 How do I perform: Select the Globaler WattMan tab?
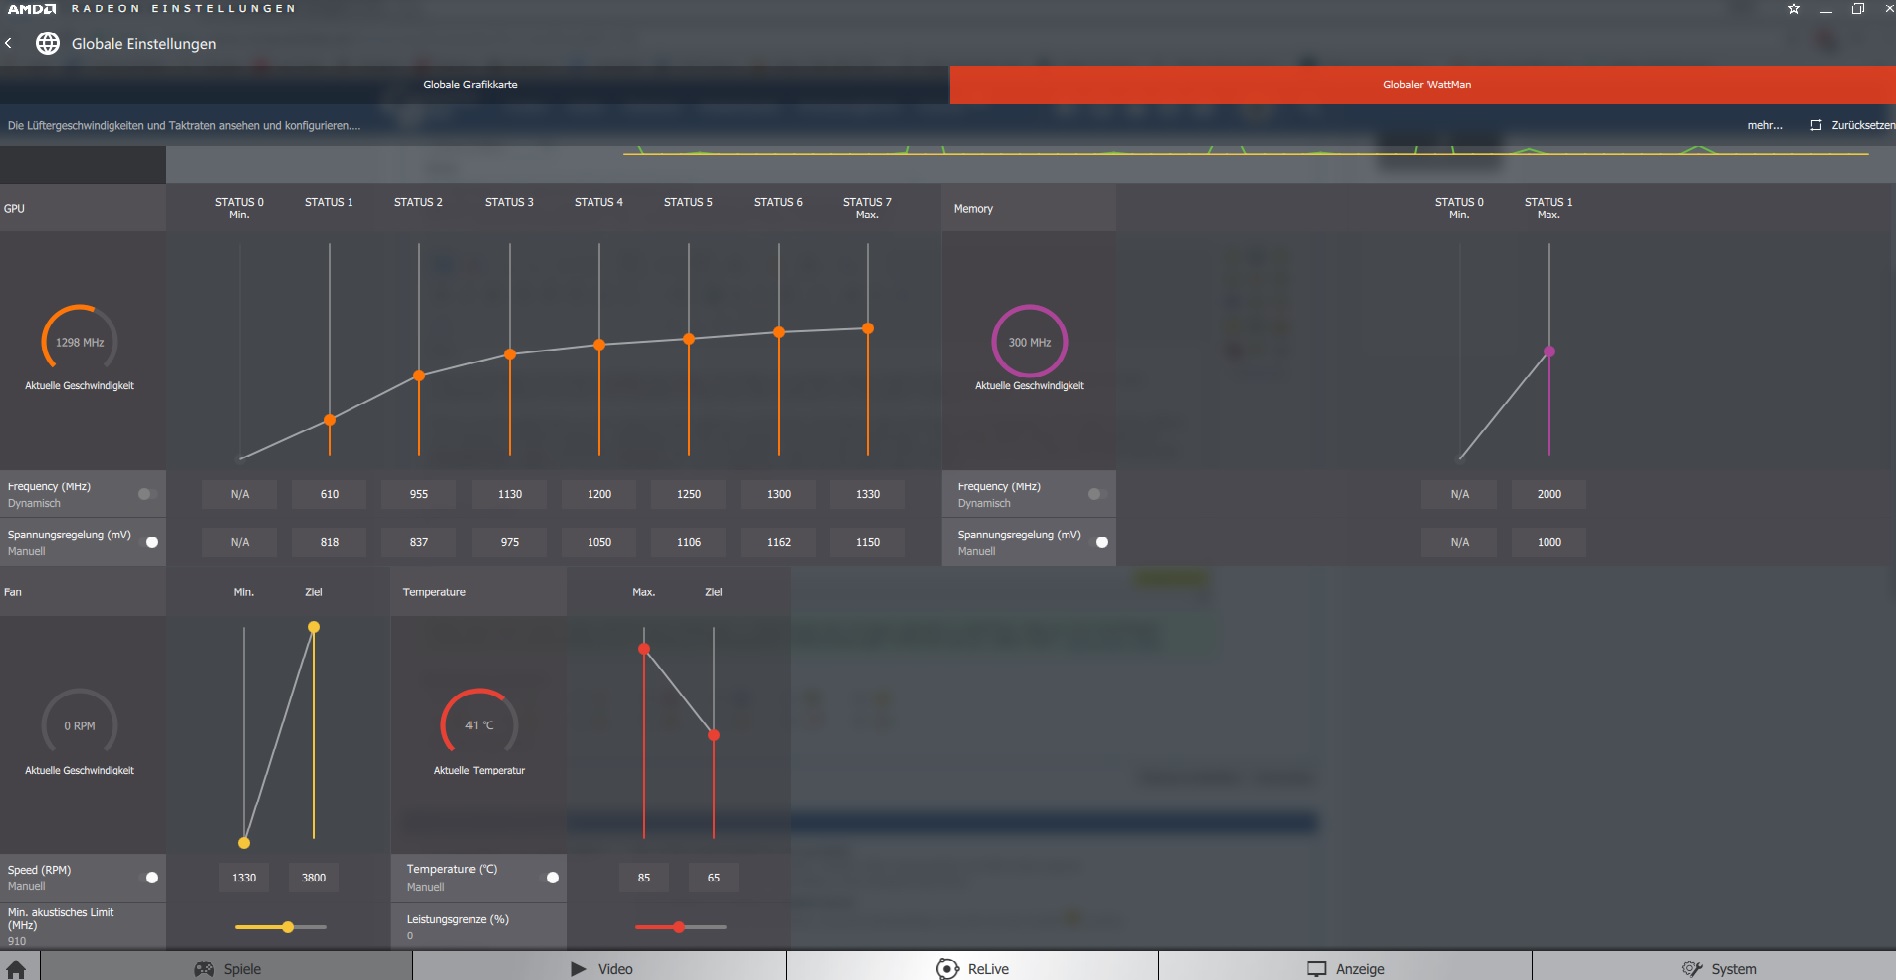pyautogui.click(x=1423, y=85)
